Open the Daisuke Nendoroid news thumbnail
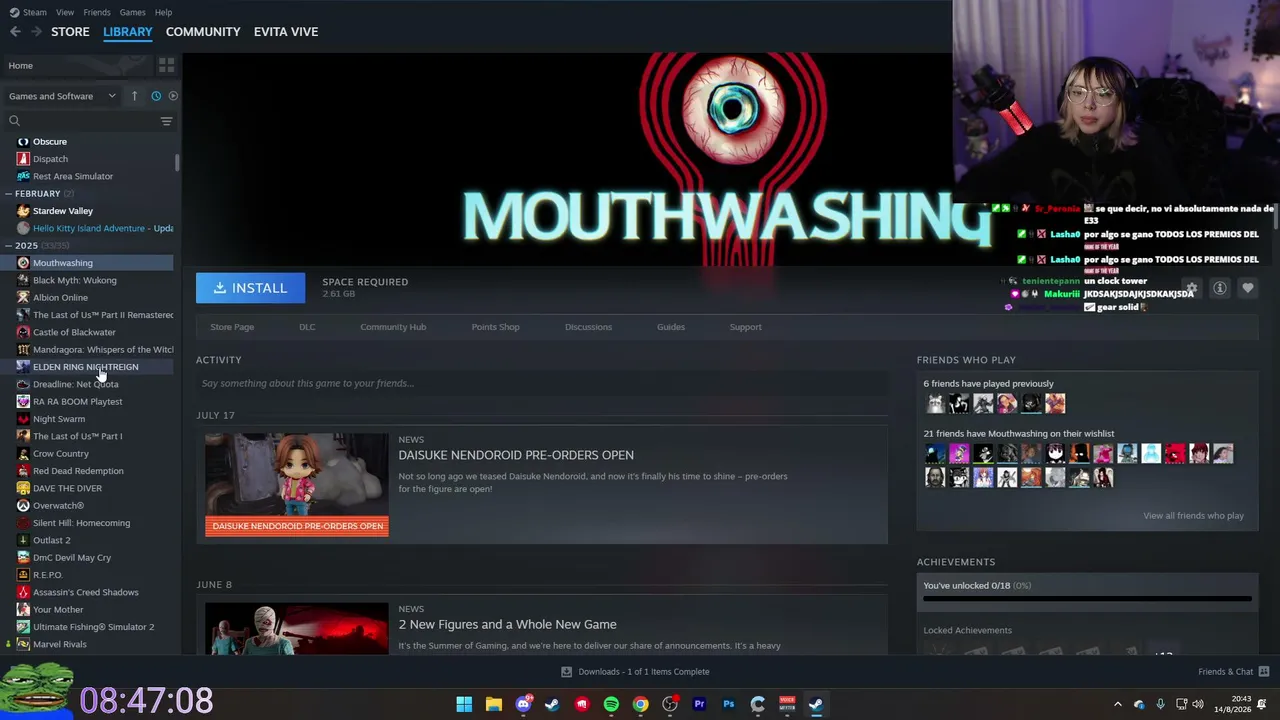The width and height of the screenshot is (1280, 720). coord(297,485)
